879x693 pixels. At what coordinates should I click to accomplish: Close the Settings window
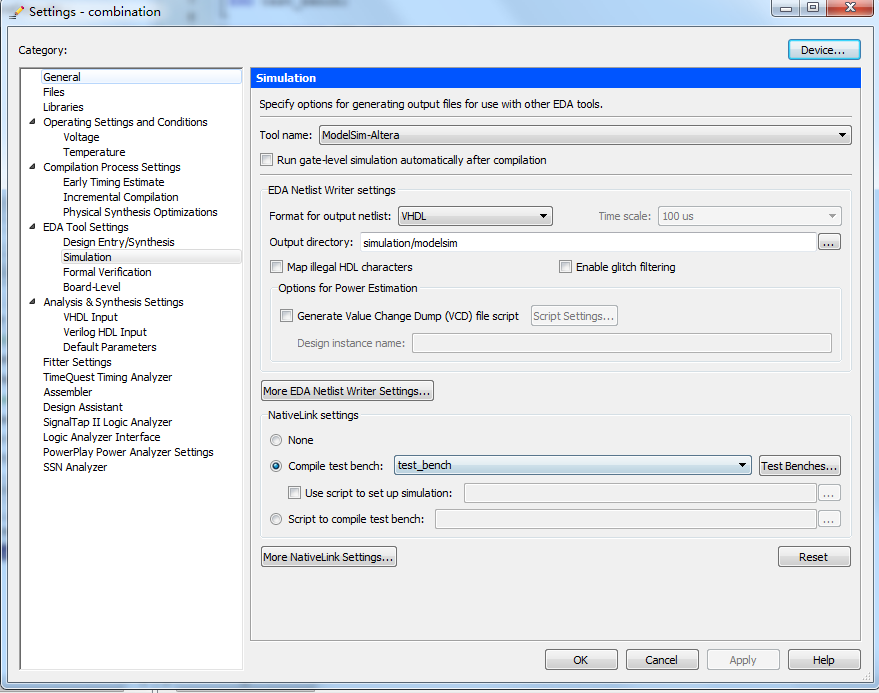(850, 7)
